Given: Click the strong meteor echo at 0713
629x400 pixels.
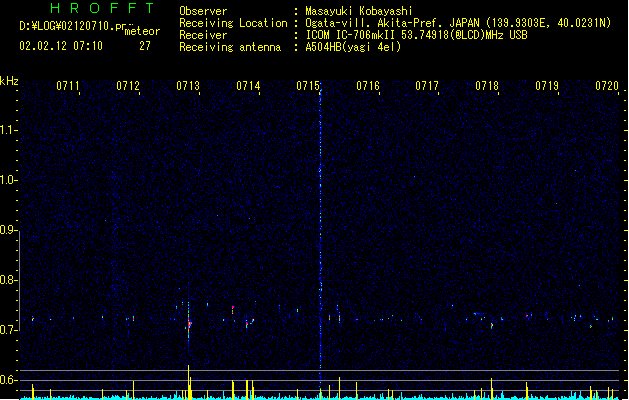Looking at the screenshot, I should (x=189, y=323).
